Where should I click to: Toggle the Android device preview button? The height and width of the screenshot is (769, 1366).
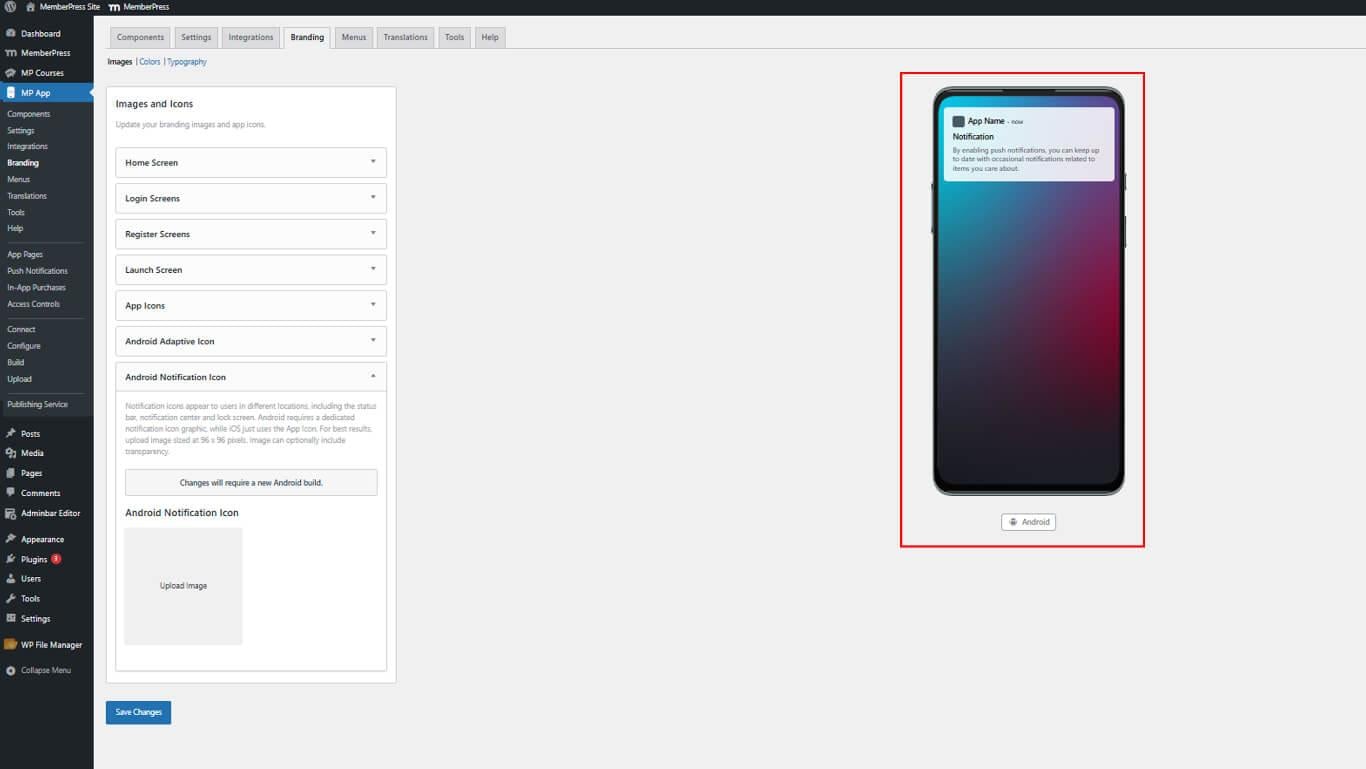1028,522
